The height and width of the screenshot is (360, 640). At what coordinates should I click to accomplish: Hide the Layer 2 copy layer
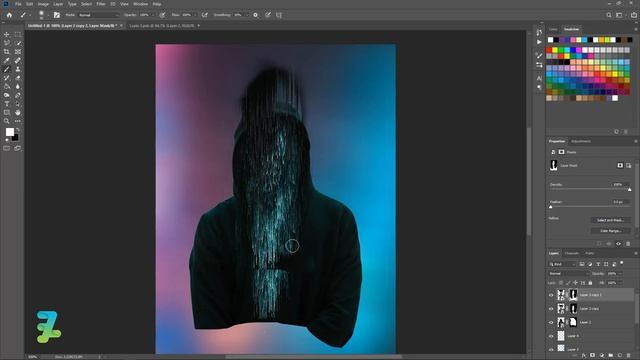(x=551, y=309)
